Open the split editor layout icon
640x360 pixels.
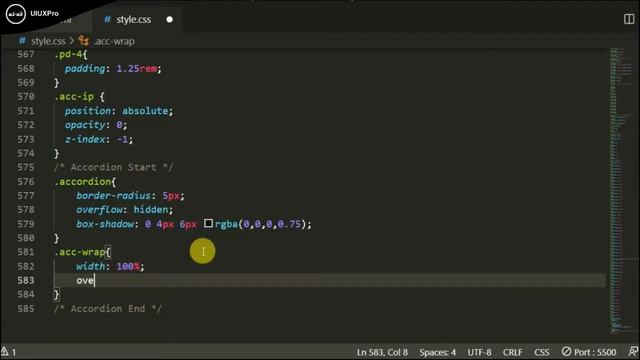[x=629, y=19]
